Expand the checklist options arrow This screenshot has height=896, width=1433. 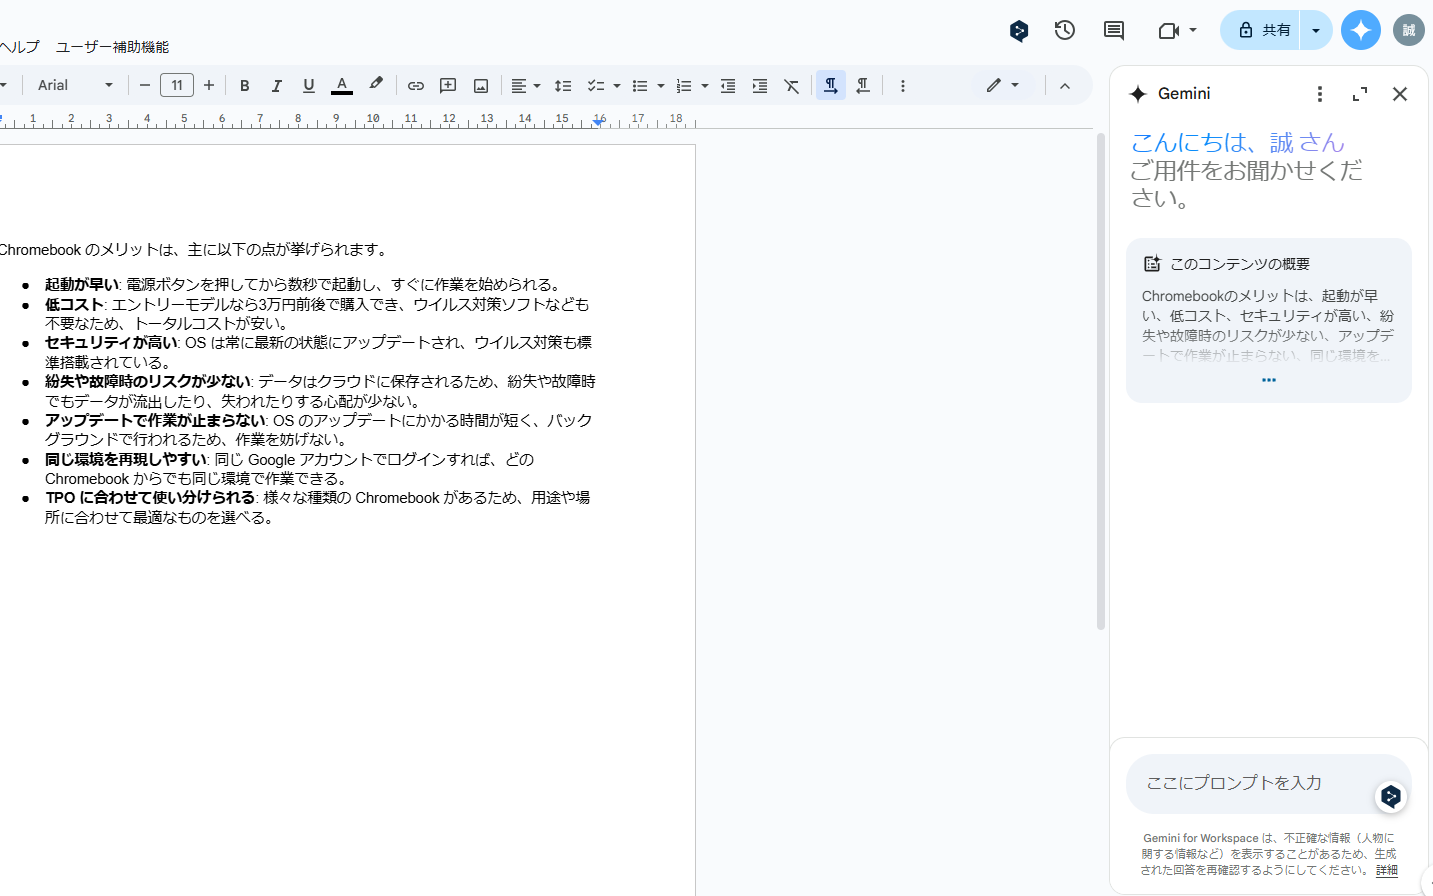coord(616,86)
